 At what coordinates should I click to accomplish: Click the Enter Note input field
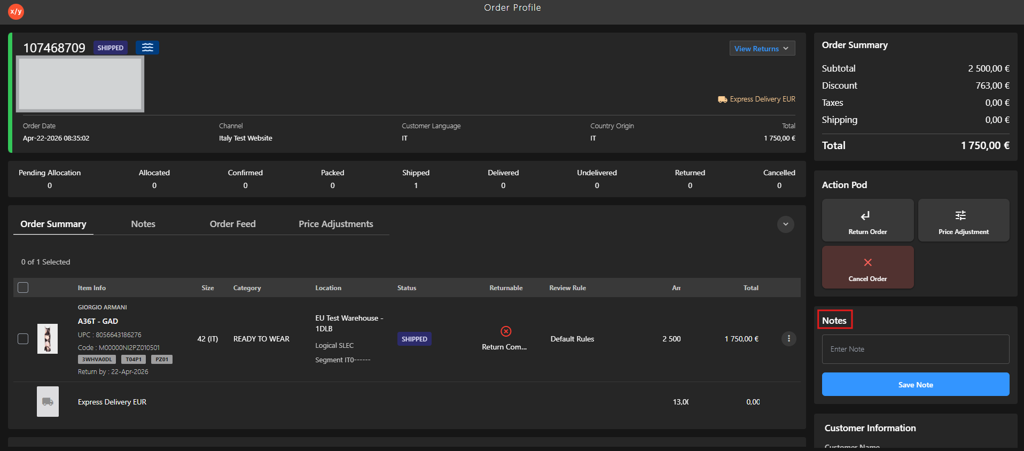916,349
